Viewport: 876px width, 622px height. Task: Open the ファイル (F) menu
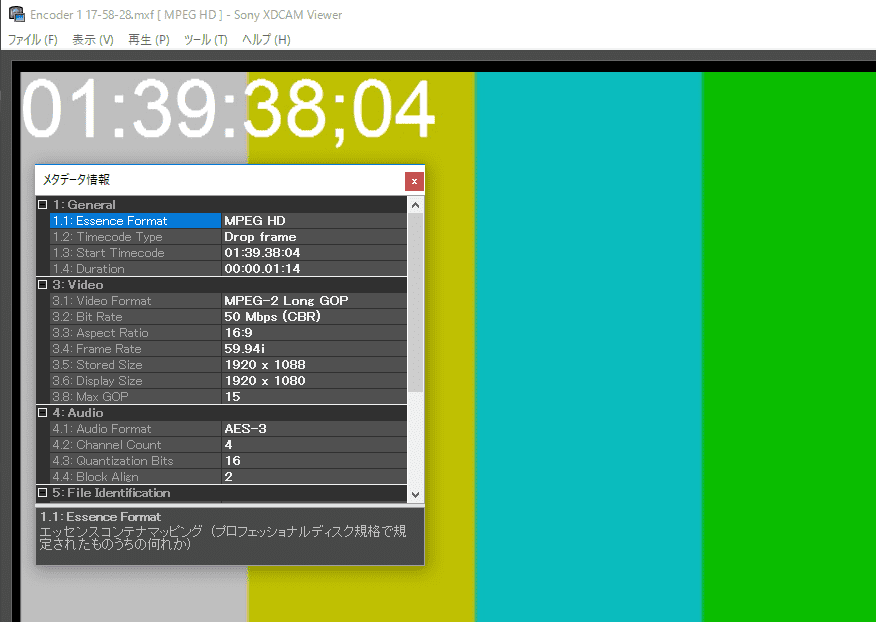(x=33, y=40)
